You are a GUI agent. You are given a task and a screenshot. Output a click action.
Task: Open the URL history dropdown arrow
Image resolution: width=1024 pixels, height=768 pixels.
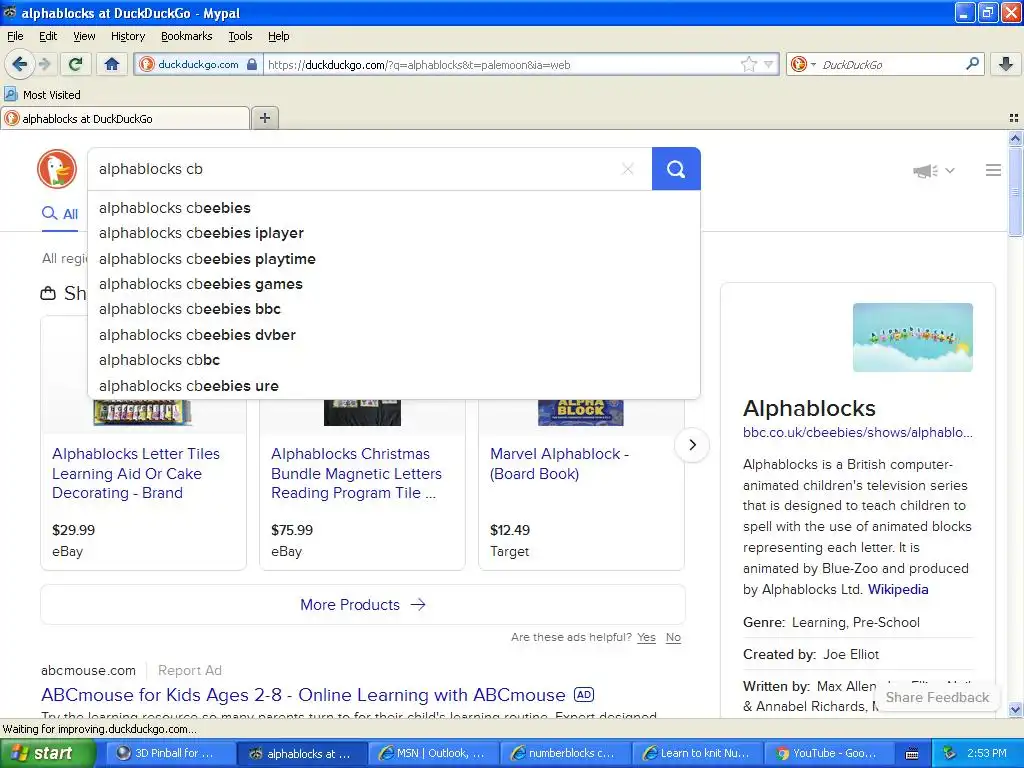click(x=769, y=64)
